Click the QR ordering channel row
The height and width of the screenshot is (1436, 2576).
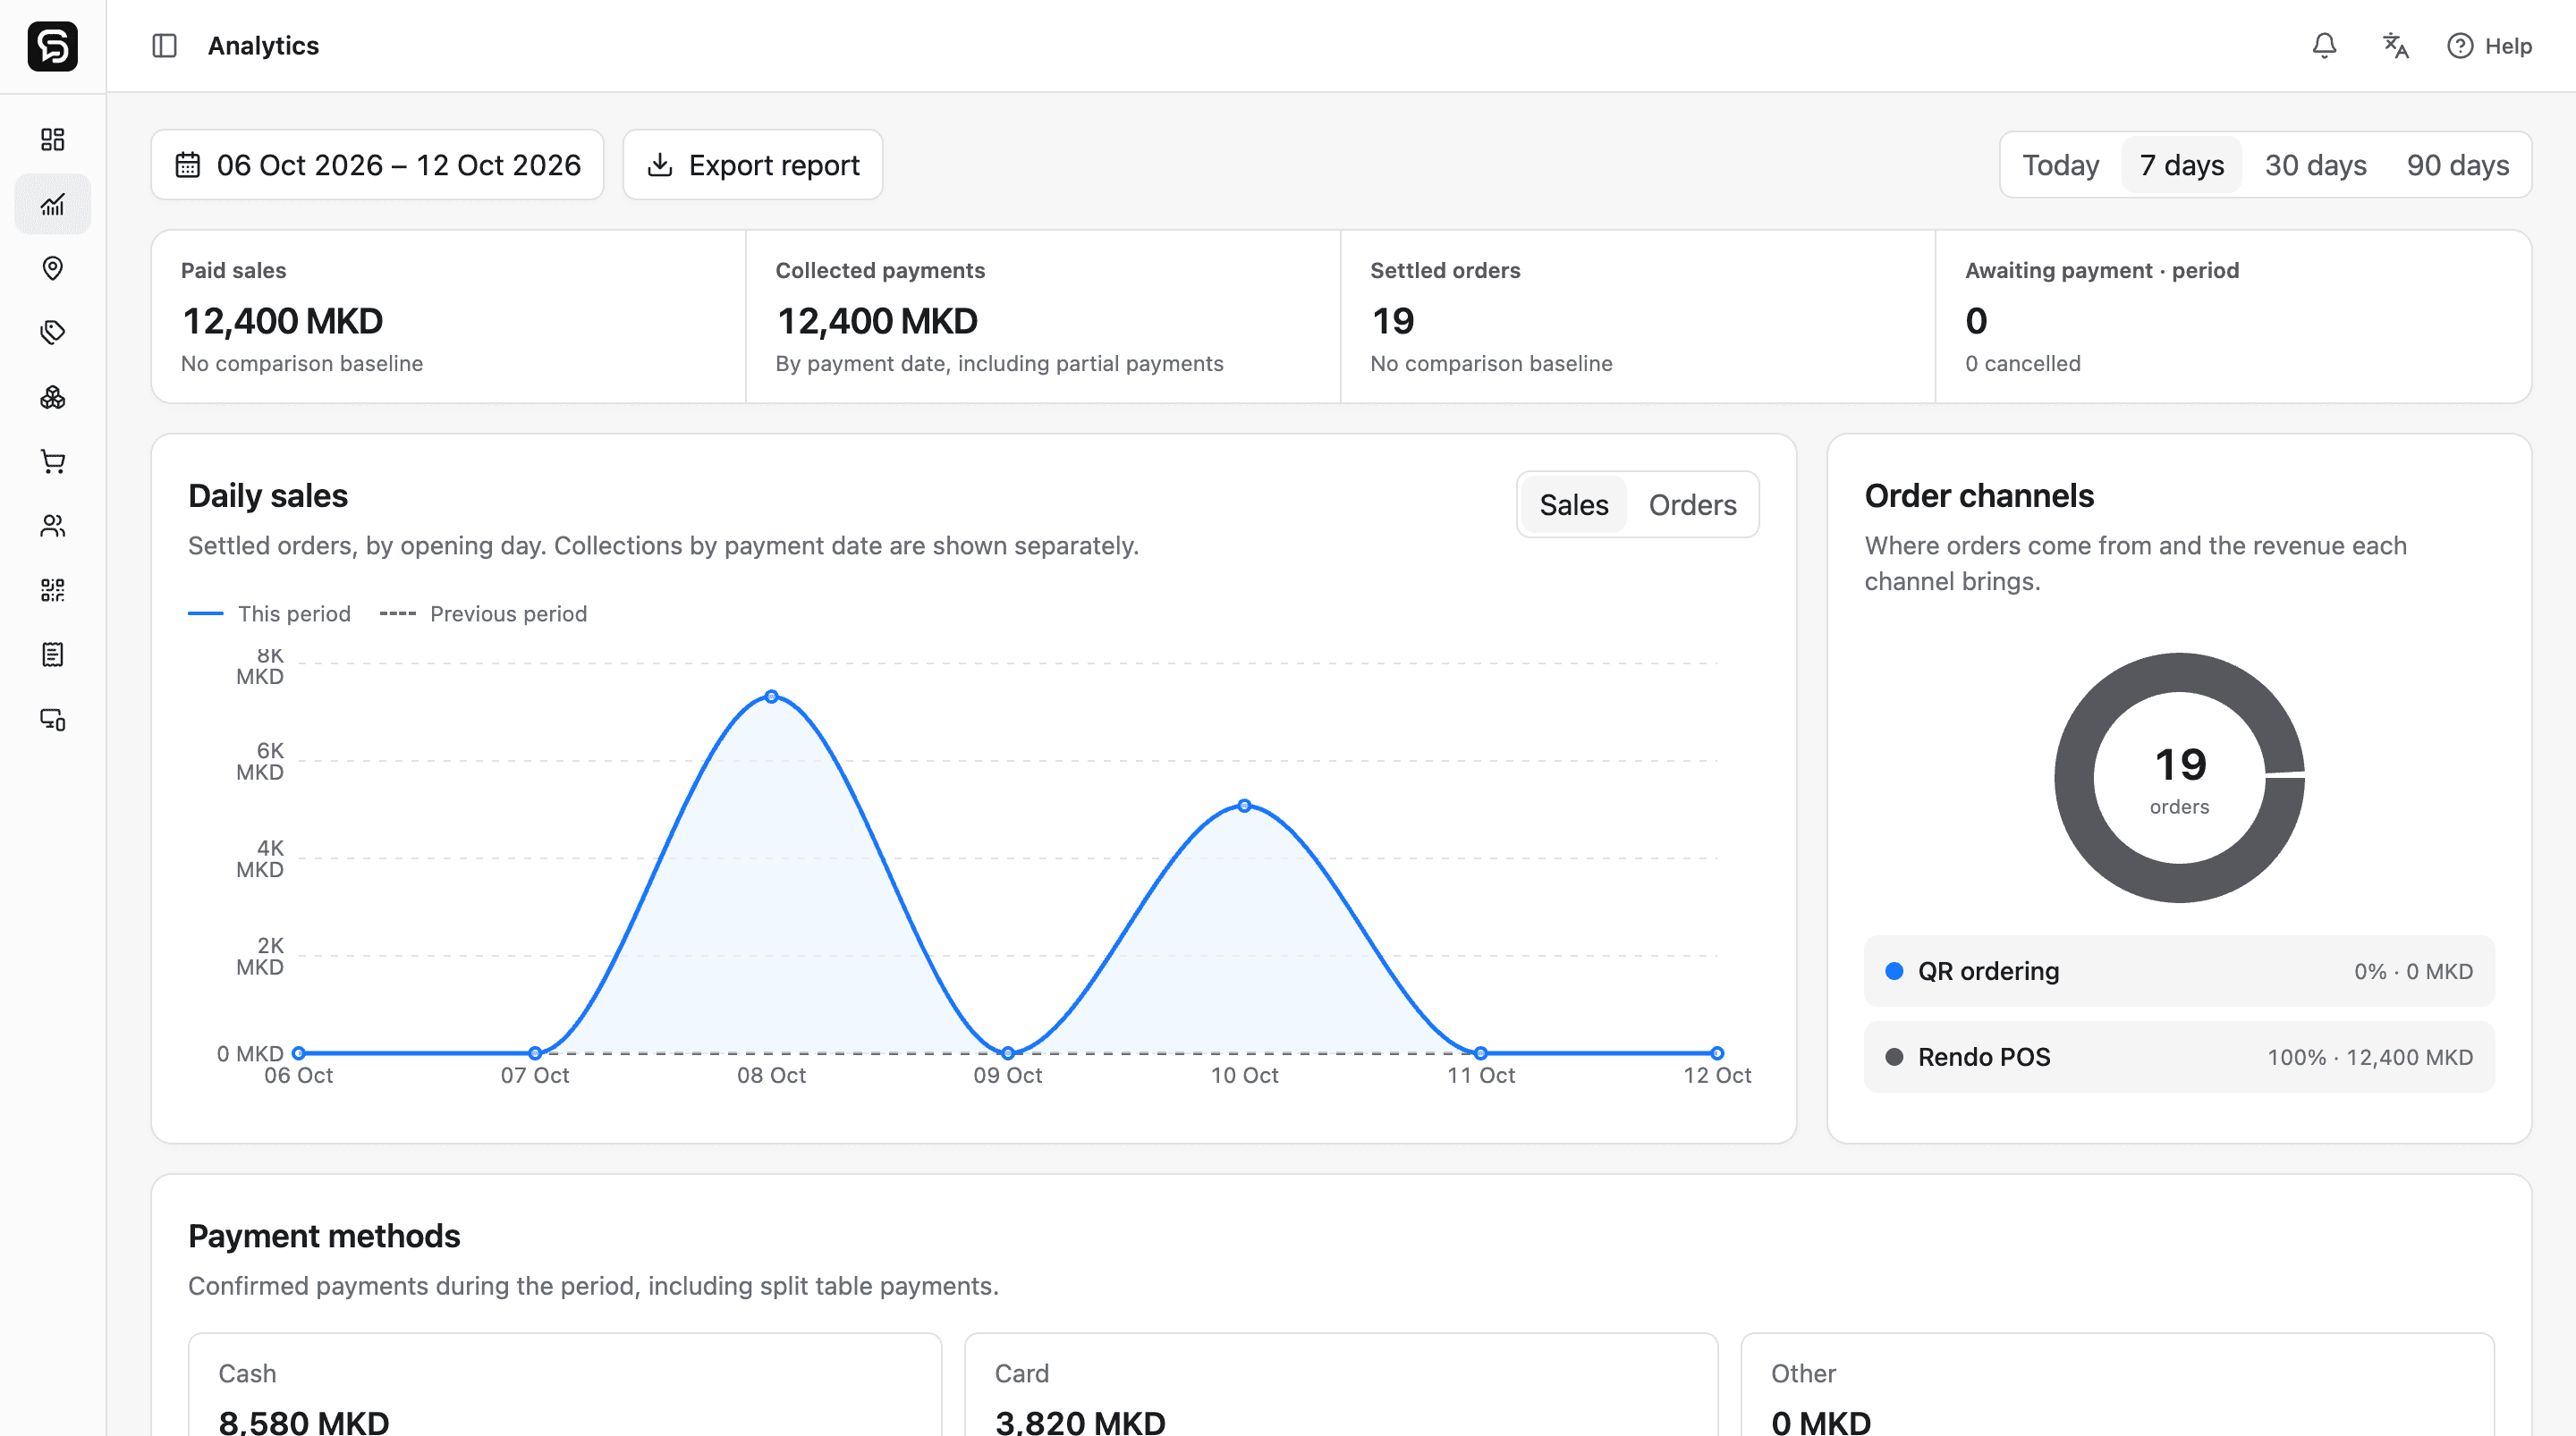[2179, 971]
